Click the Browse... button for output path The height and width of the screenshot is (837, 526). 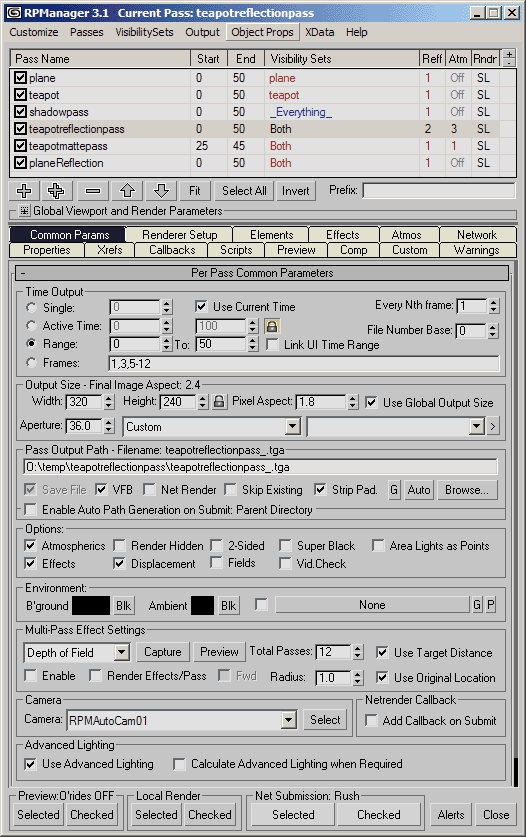pyautogui.click(x=467, y=490)
